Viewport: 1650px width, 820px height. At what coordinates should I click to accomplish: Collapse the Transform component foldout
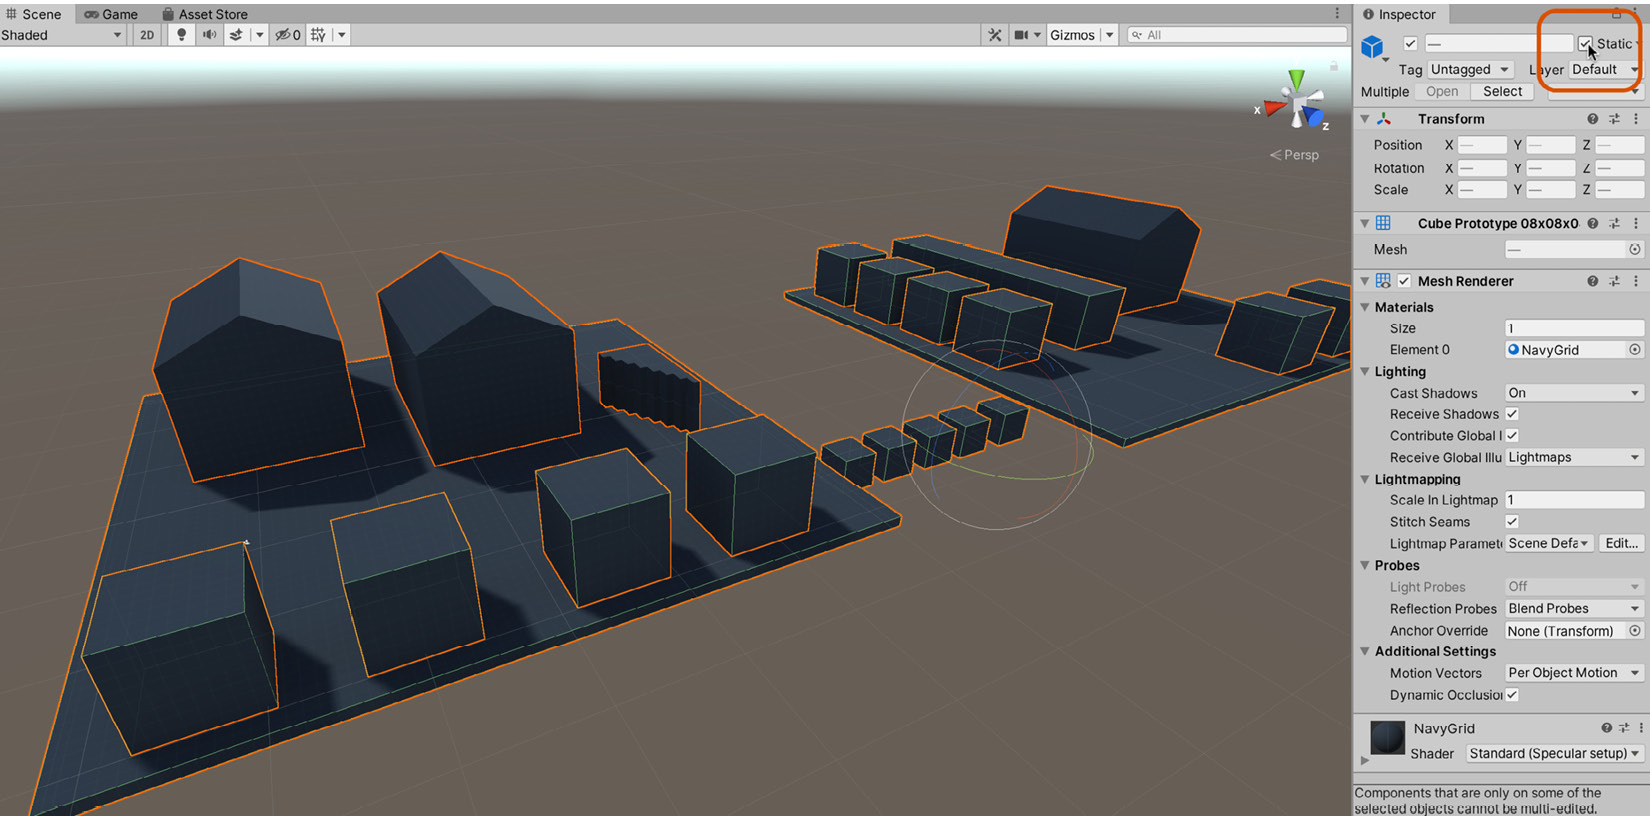pyautogui.click(x=1365, y=119)
